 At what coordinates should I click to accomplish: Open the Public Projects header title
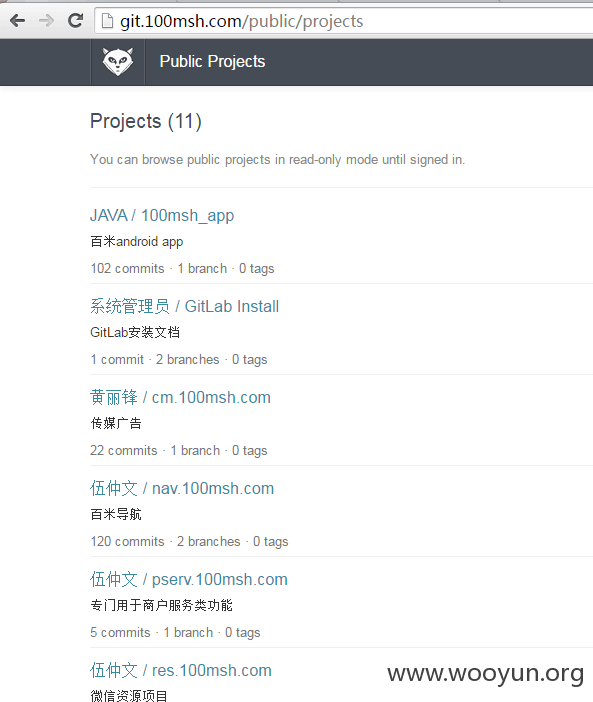click(x=212, y=62)
